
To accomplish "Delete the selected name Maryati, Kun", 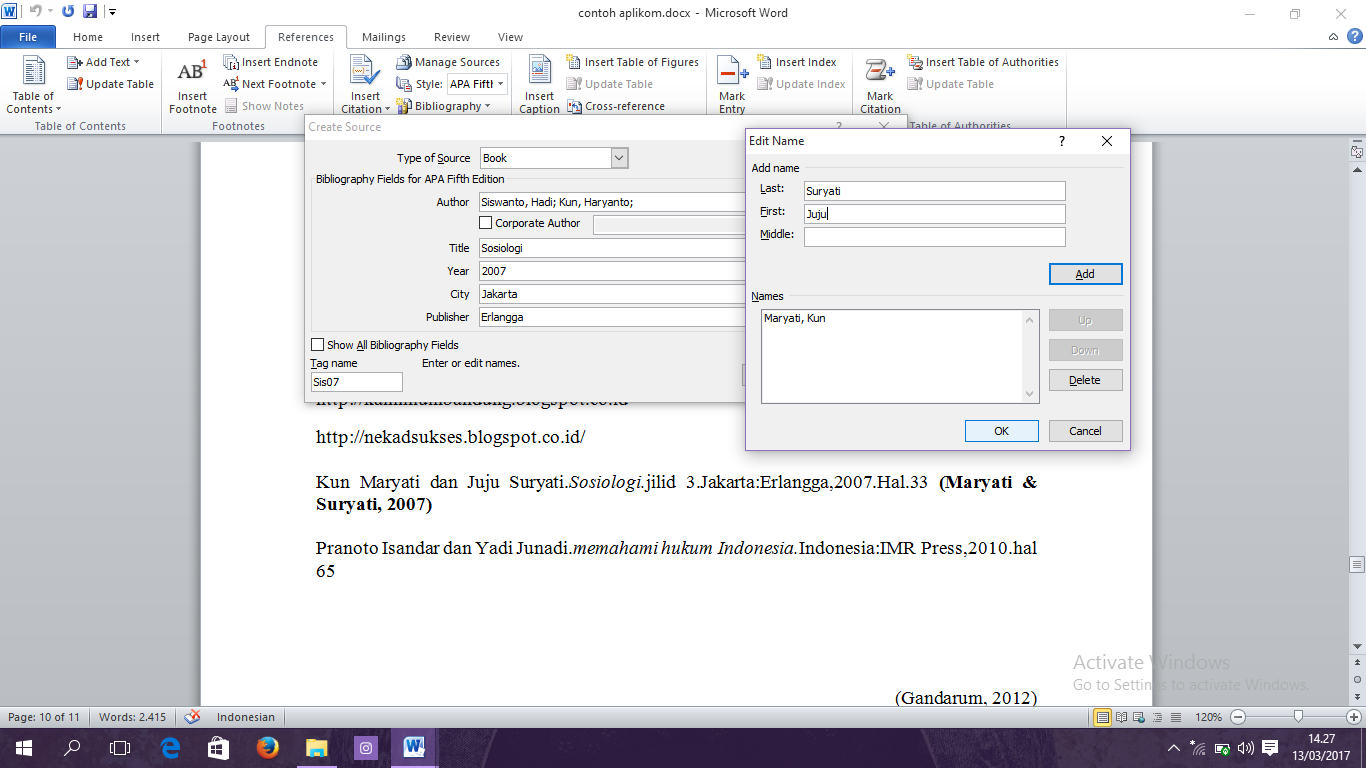I will pyautogui.click(x=1085, y=379).
